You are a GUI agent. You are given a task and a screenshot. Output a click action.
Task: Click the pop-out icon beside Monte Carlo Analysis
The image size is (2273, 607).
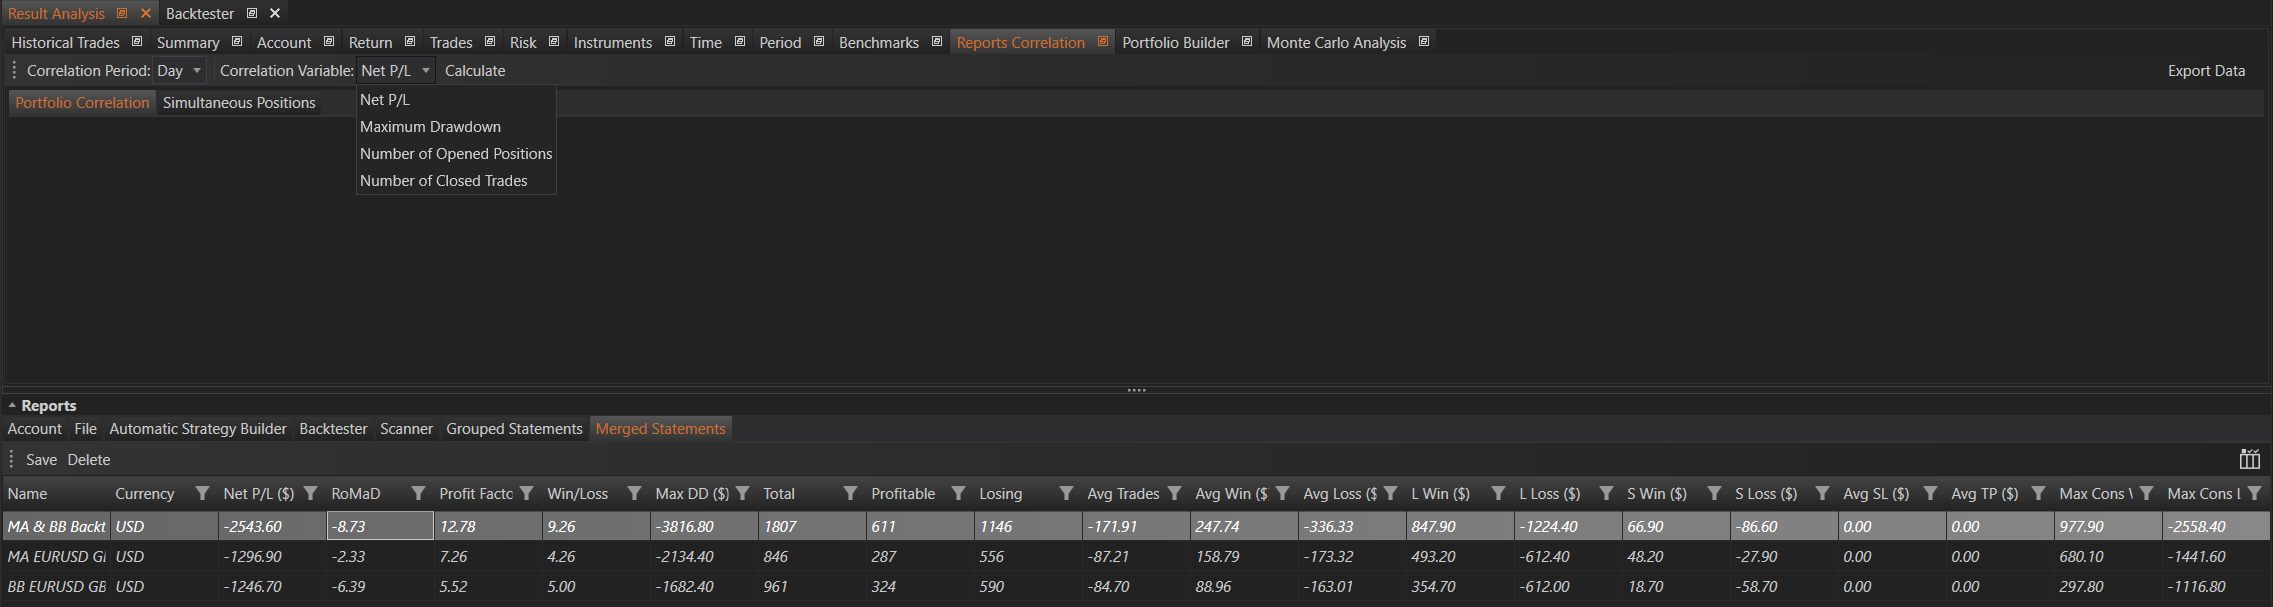coord(1424,42)
